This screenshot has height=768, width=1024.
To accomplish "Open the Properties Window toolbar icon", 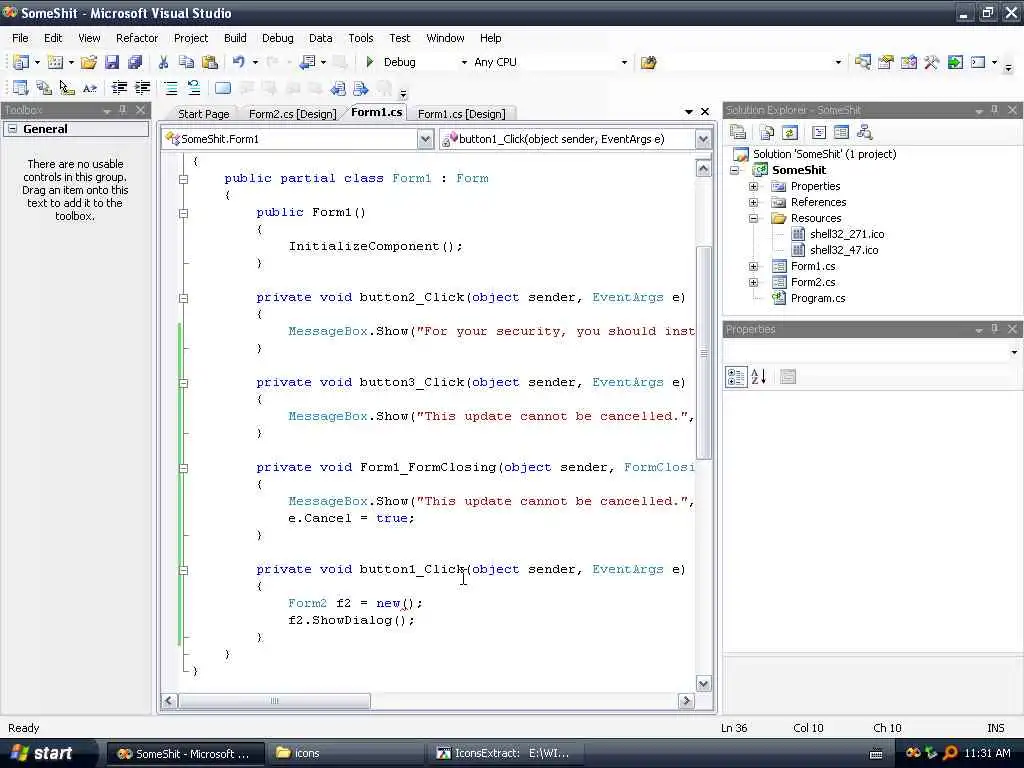I will (x=886, y=62).
